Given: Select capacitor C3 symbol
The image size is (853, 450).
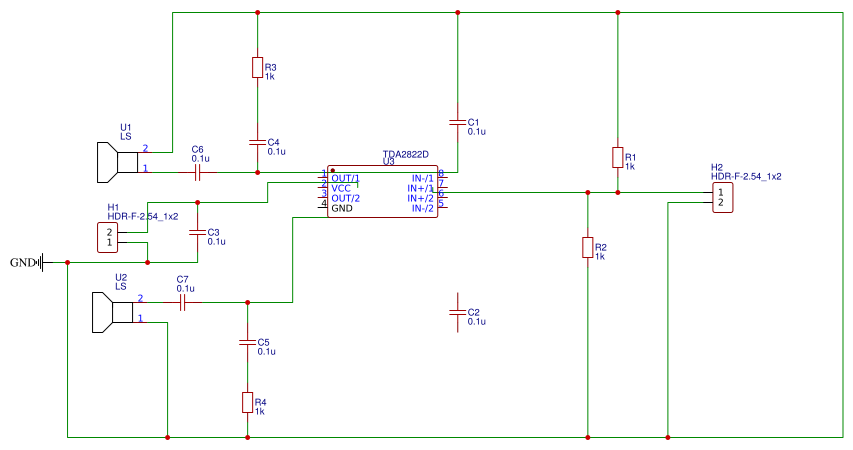Looking at the screenshot, I should [x=197, y=232].
